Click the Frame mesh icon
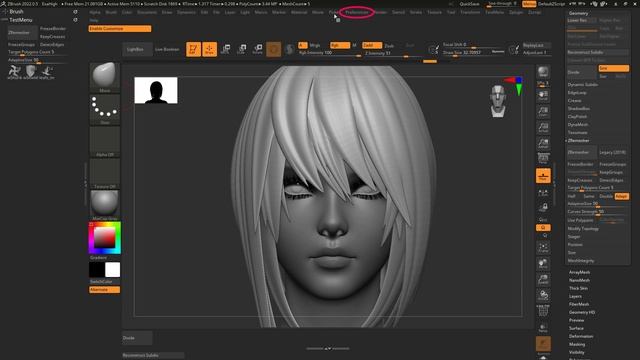 (543, 247)
